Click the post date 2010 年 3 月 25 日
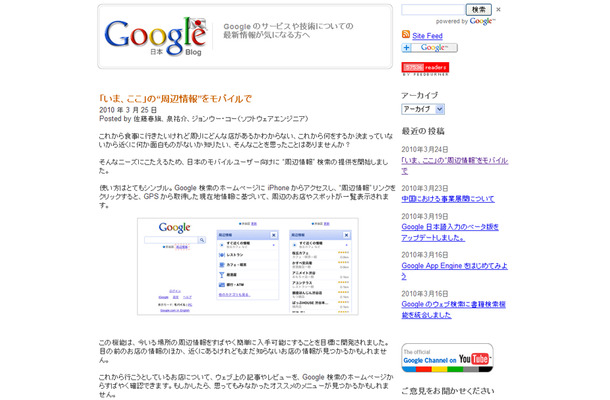The image size is (610, 400). pyautogui.click(x=128, y=110)
